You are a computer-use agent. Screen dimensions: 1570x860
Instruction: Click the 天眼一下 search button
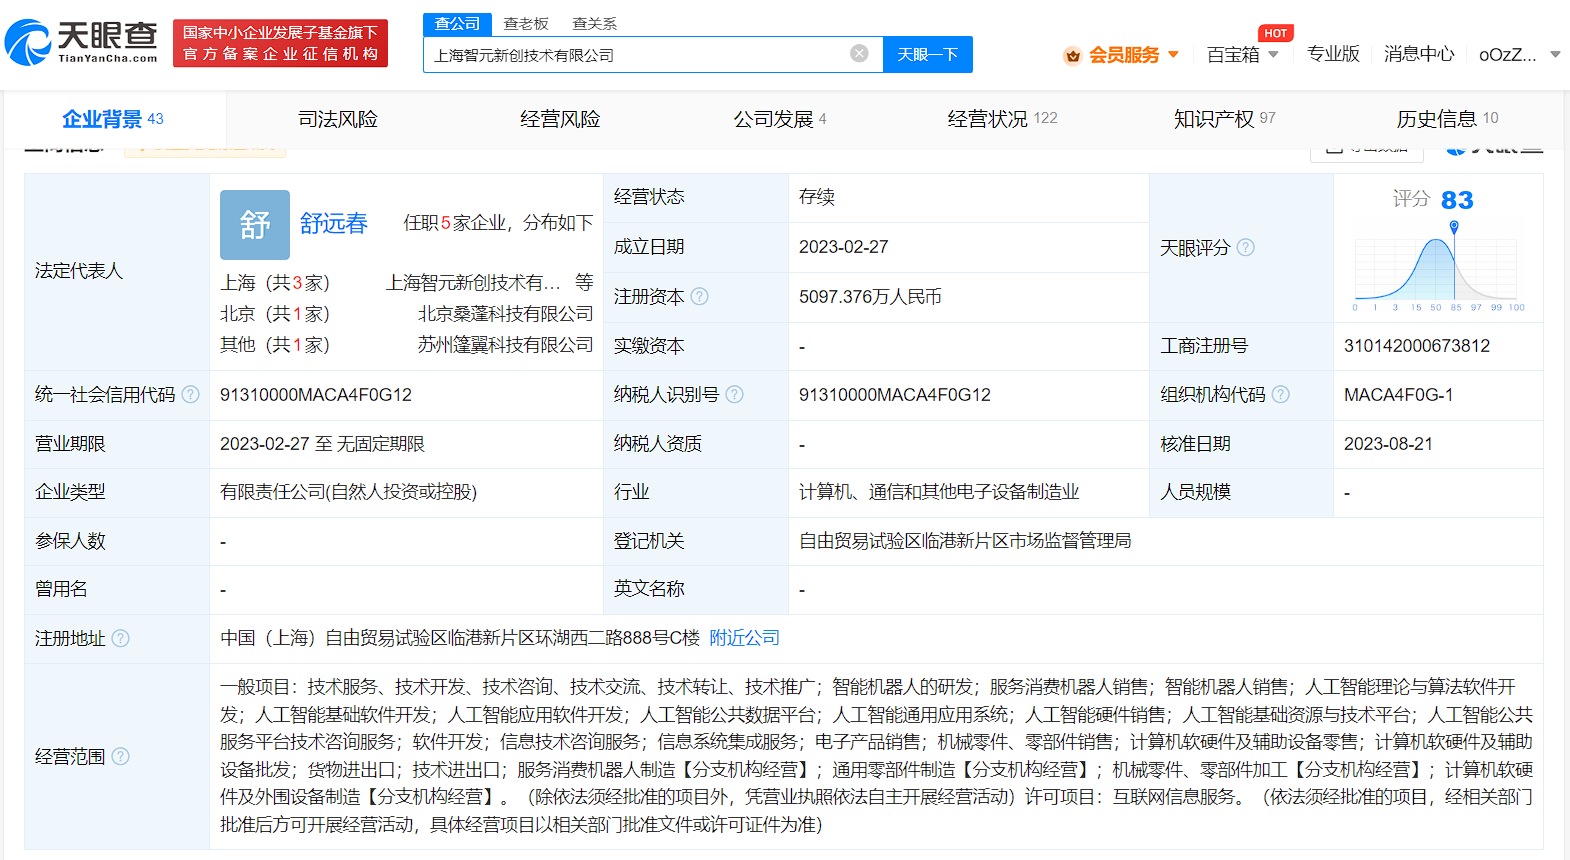[928, 54]
